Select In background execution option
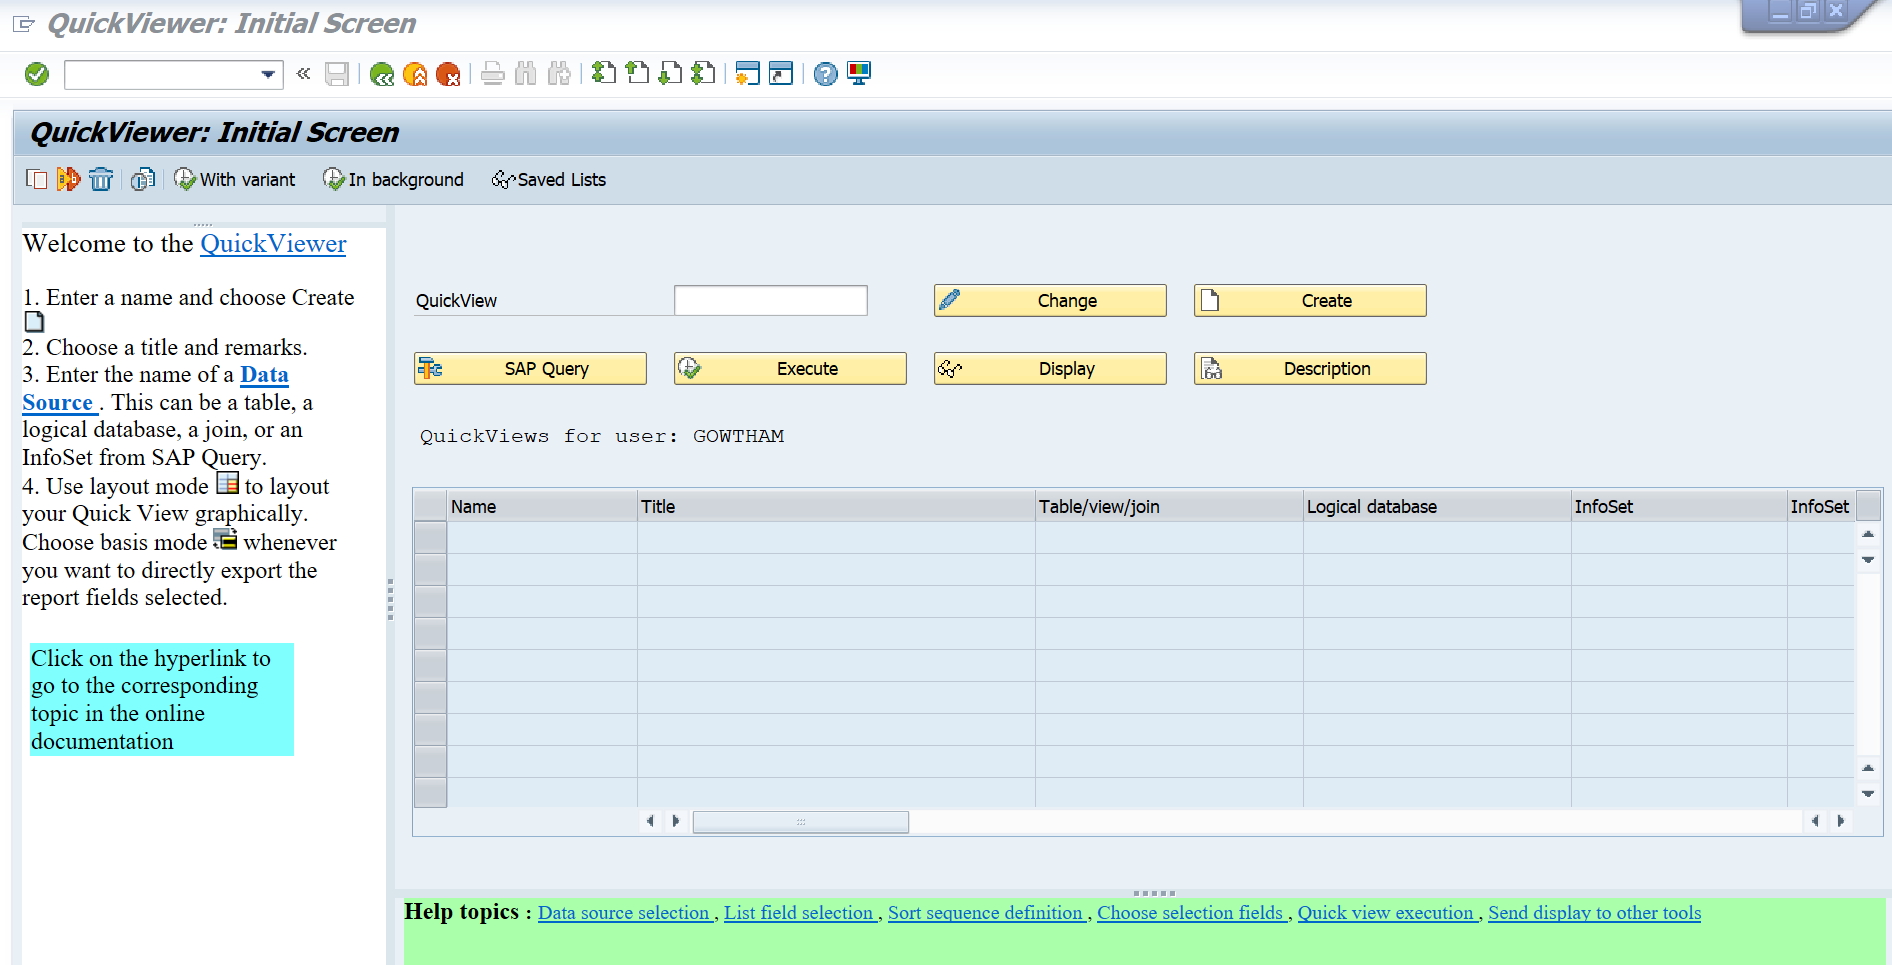This screenshot has height=965, width=1892. 393,180
